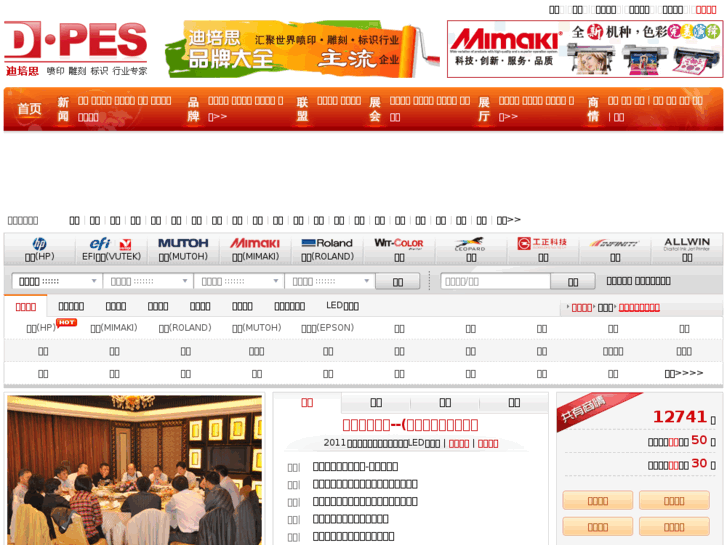This screenshot has height=545, width=727.
Task: Select the red active news tab
Action: click(x=307, y=402)
